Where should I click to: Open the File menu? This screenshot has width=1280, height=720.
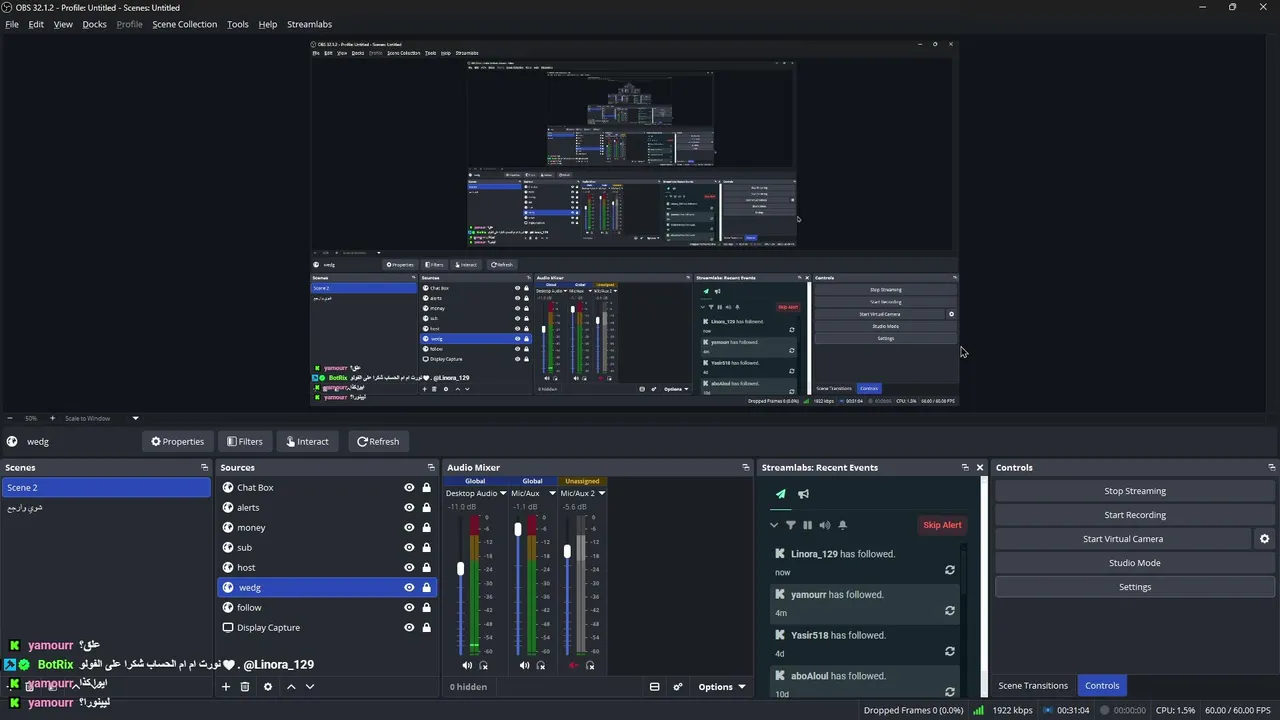click(x=12, y=24)
